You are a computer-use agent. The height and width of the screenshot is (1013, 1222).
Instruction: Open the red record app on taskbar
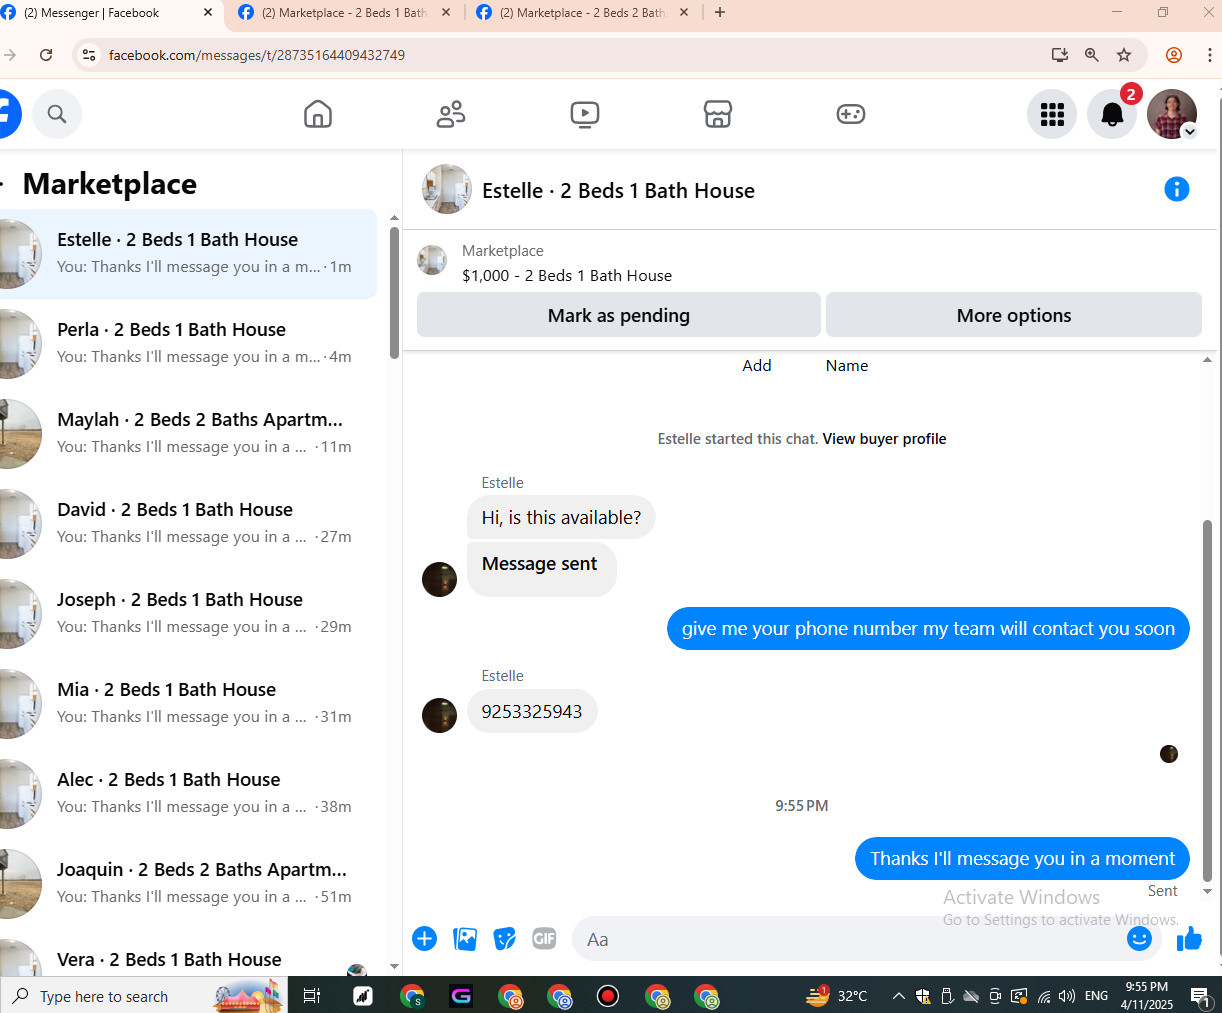click(x=608, y=996)
